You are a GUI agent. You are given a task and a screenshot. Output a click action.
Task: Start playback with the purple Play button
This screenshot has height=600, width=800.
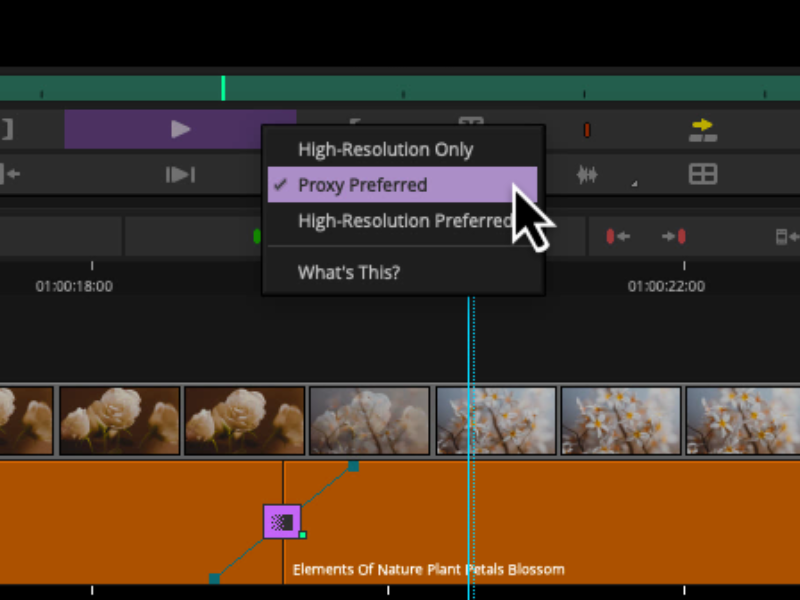click(180, 129)
